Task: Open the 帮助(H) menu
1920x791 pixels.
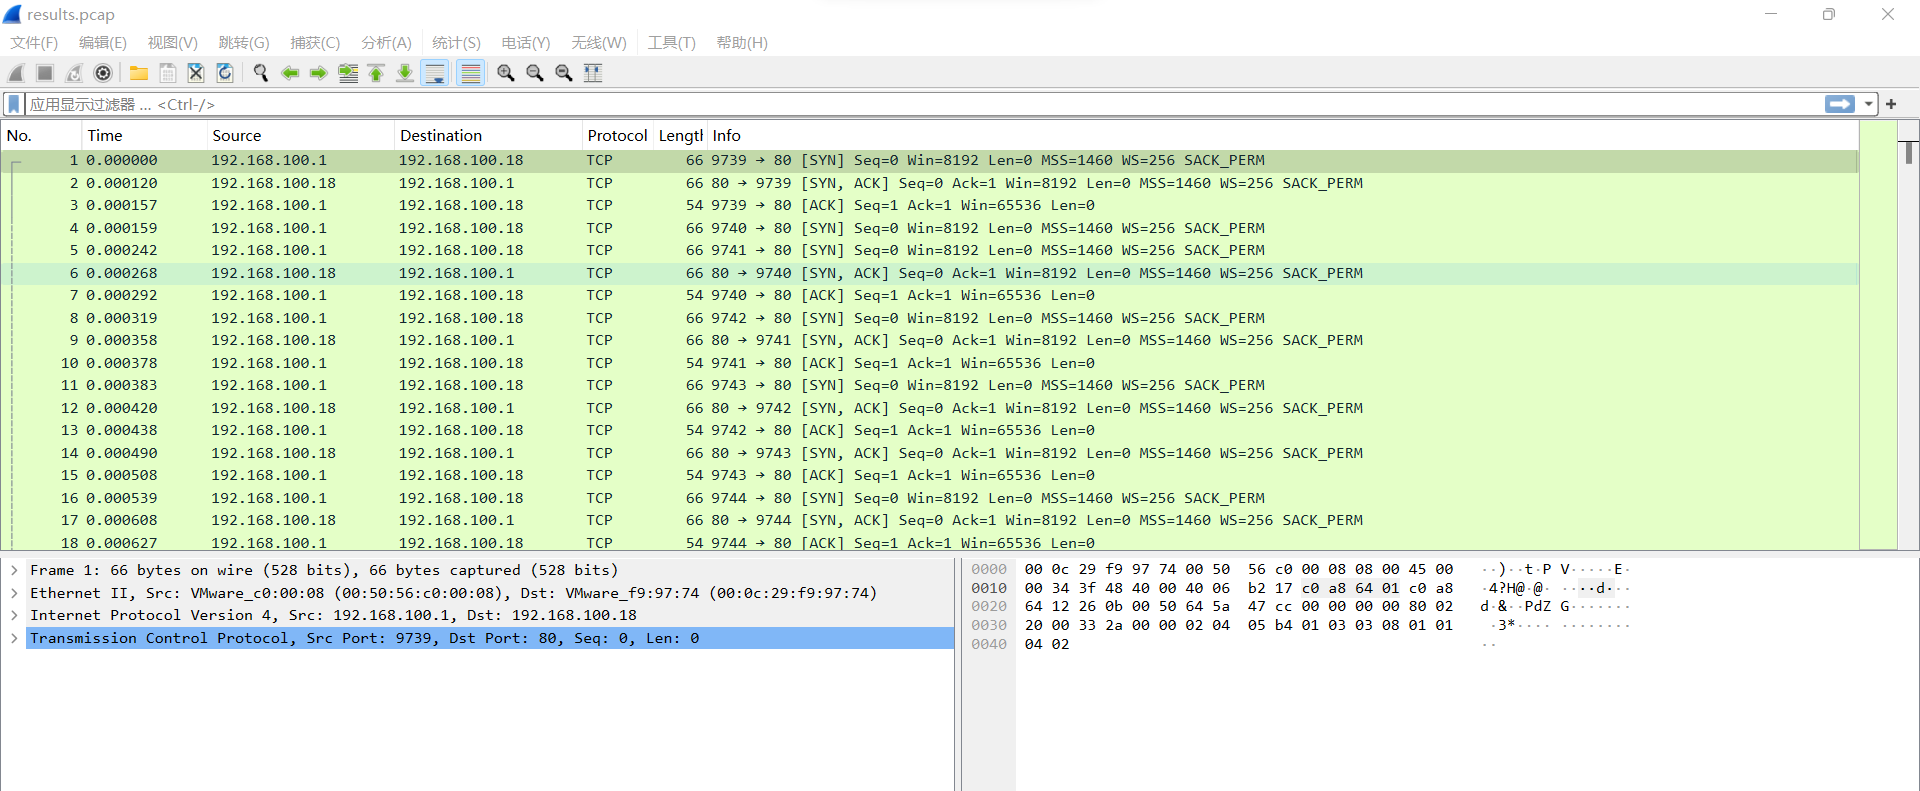Action: pyautogui.click(x=742, y=43)
